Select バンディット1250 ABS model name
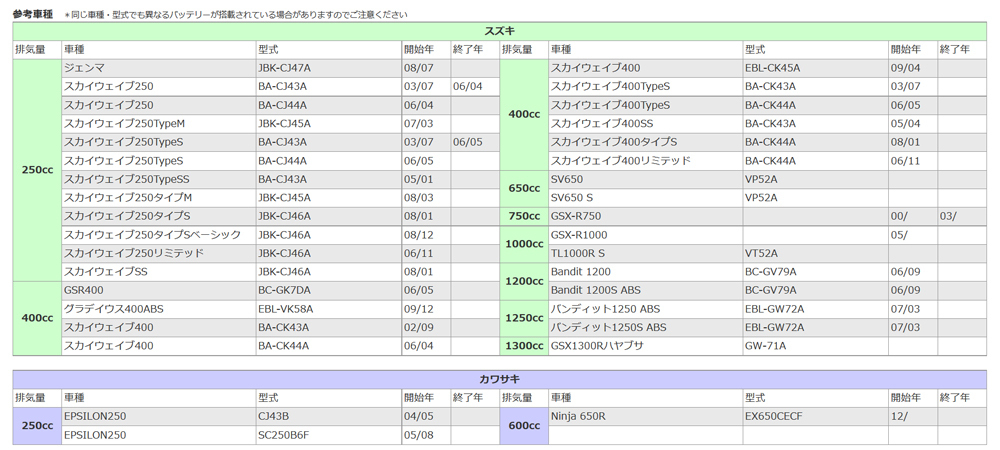The width and height of the screenshot is (1000, 450). coord(605,310)
